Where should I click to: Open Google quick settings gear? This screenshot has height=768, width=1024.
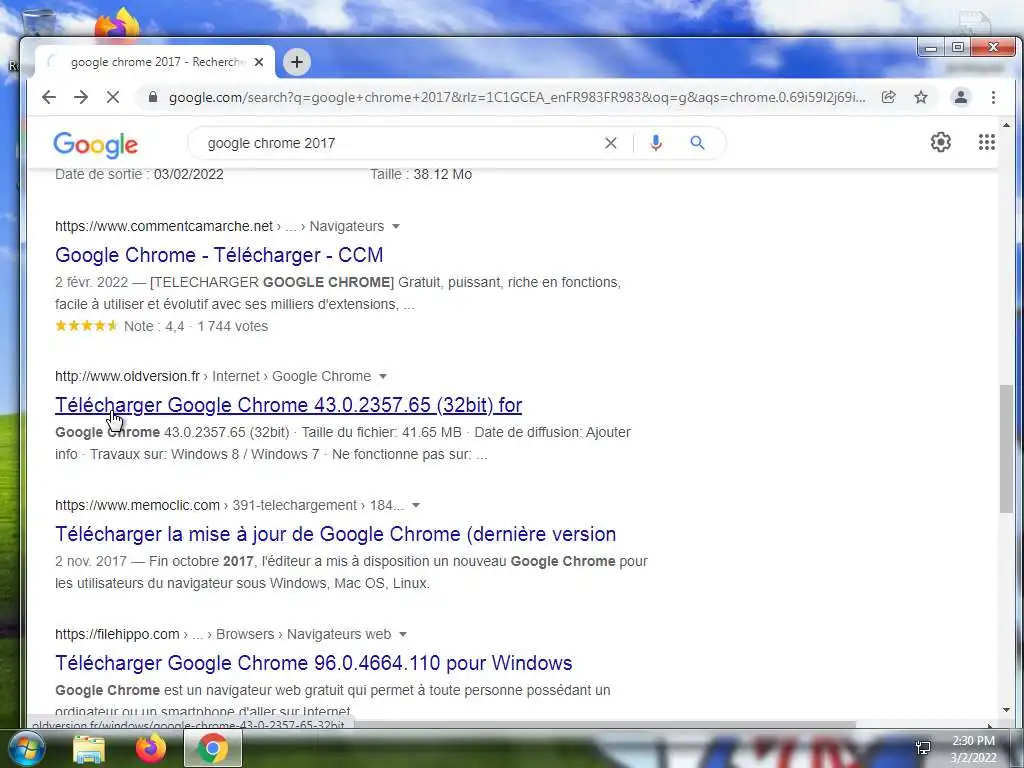click(940, 142)
